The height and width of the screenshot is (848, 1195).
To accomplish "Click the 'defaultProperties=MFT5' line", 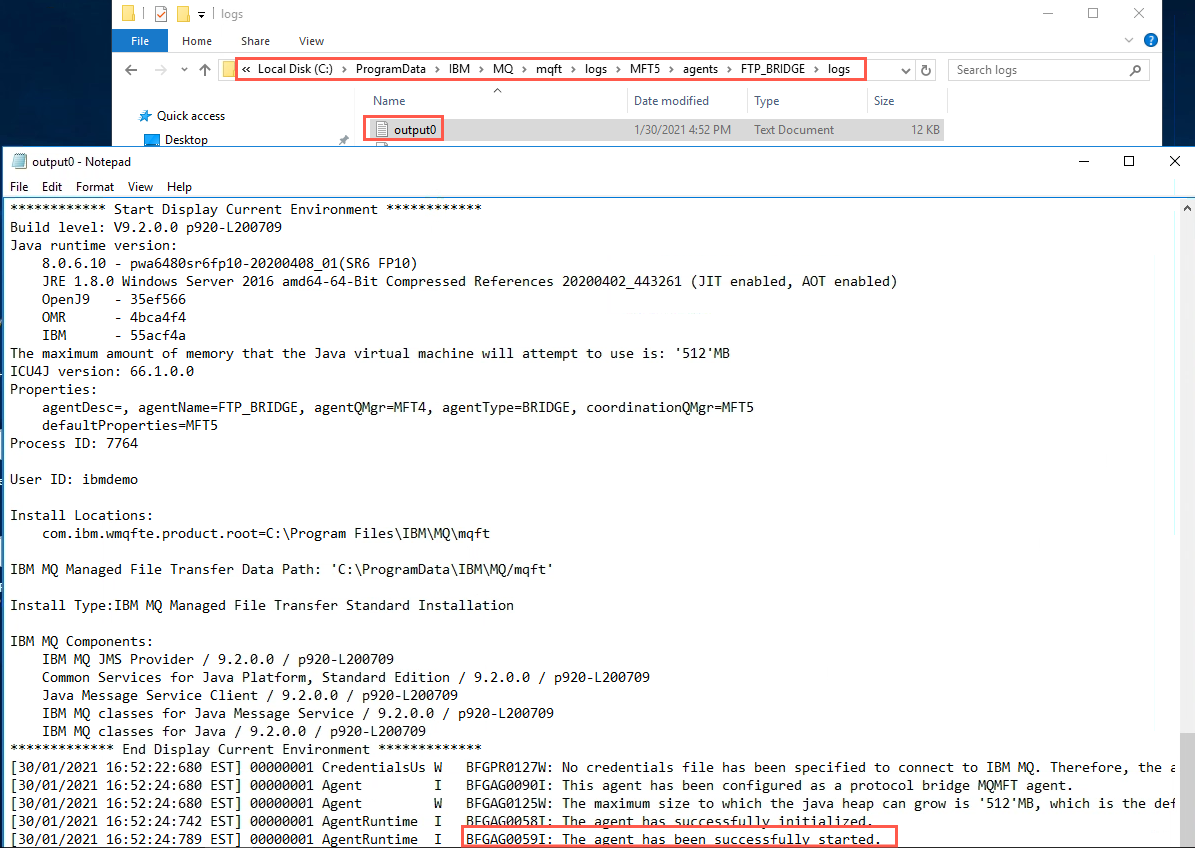I will [130, 425].
